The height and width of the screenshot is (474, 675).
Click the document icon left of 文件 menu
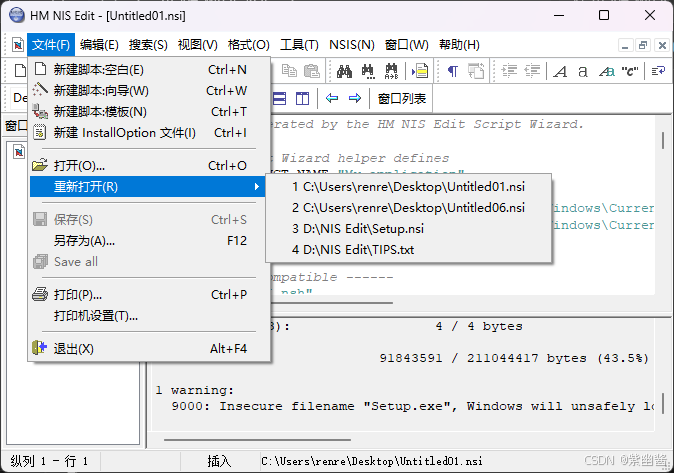click(18, 45)
